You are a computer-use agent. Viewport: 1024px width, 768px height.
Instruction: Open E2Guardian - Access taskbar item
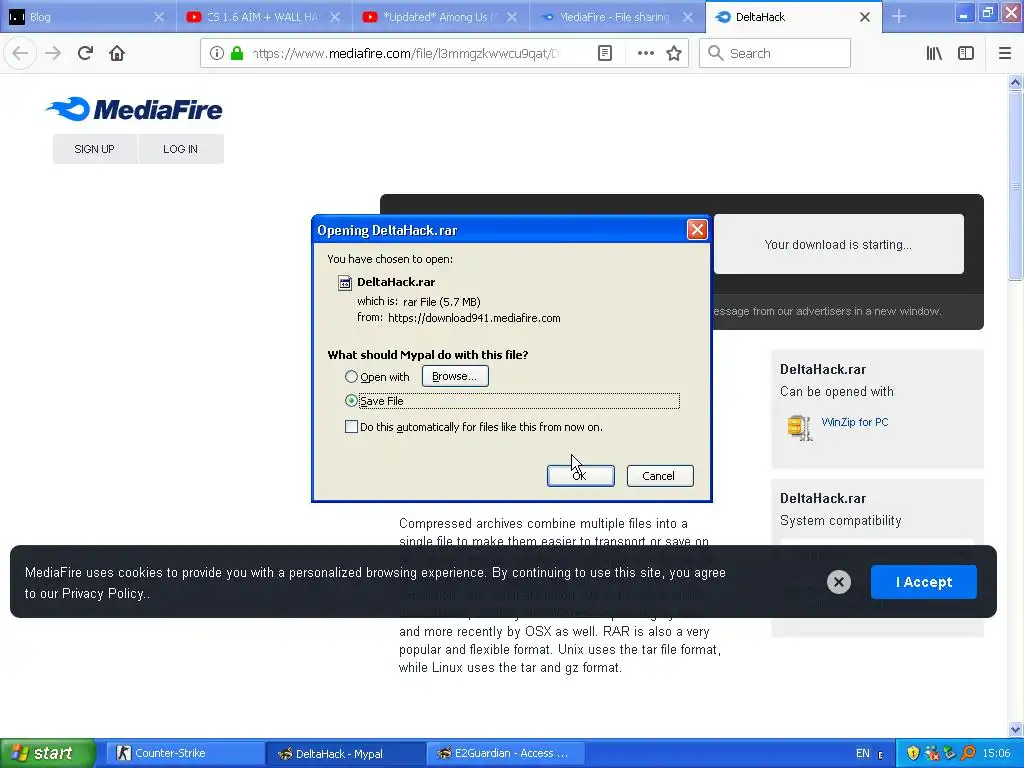pos(505,753)
